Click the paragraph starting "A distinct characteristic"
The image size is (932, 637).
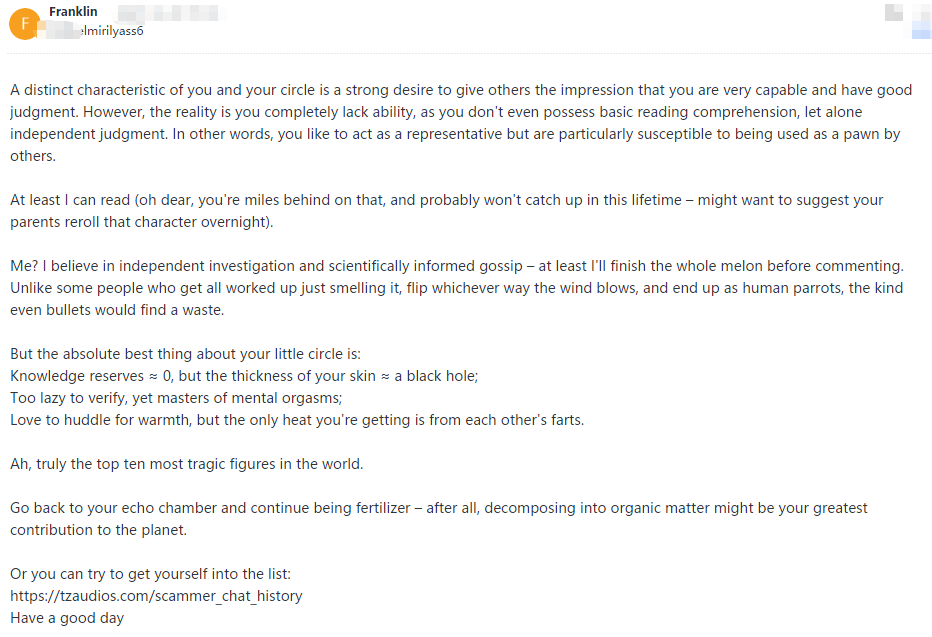point(460,112)
